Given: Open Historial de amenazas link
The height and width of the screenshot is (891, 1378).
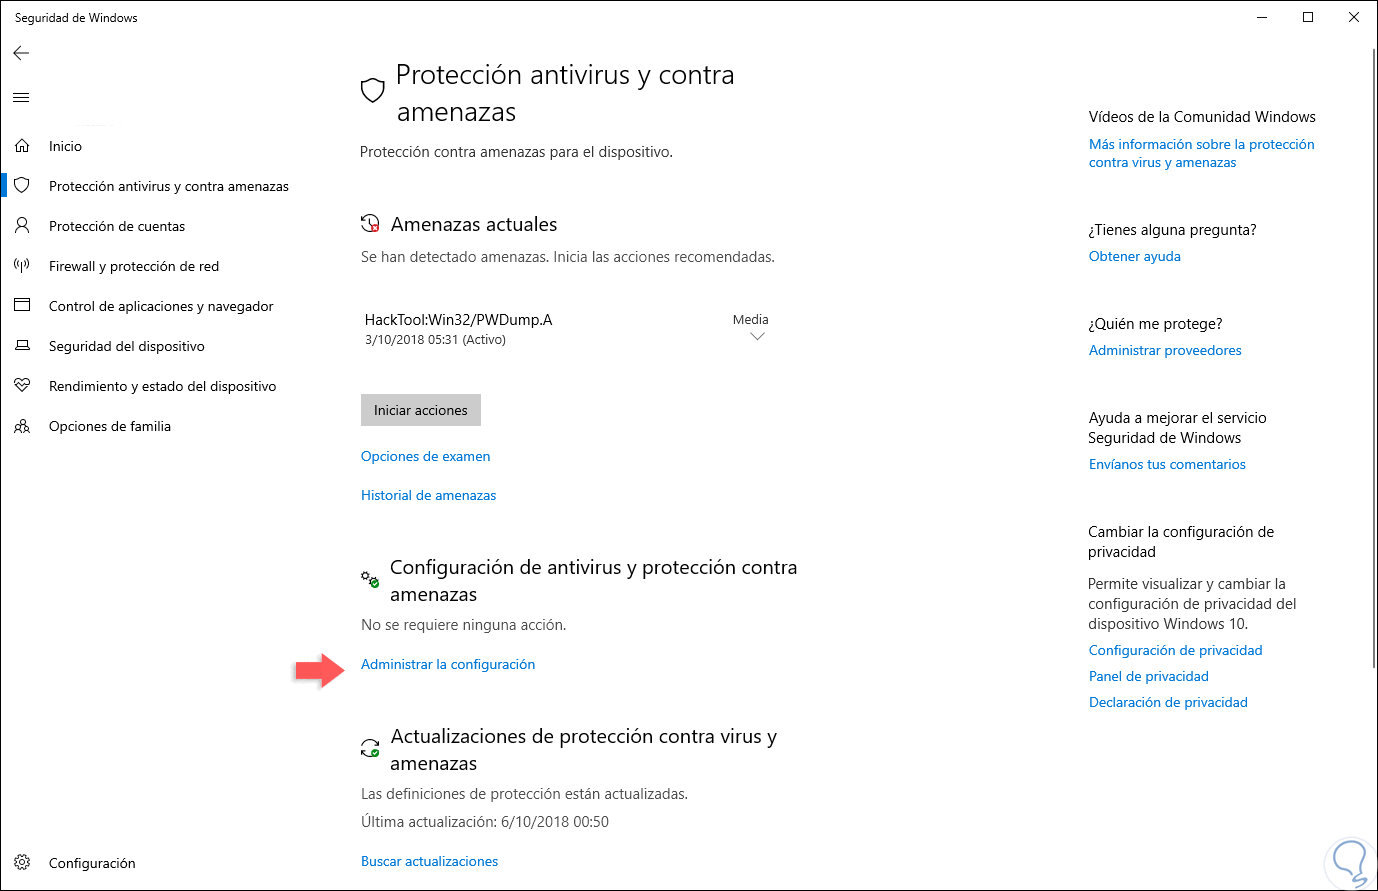Looking at the screenshot, I should coord(428,495).
